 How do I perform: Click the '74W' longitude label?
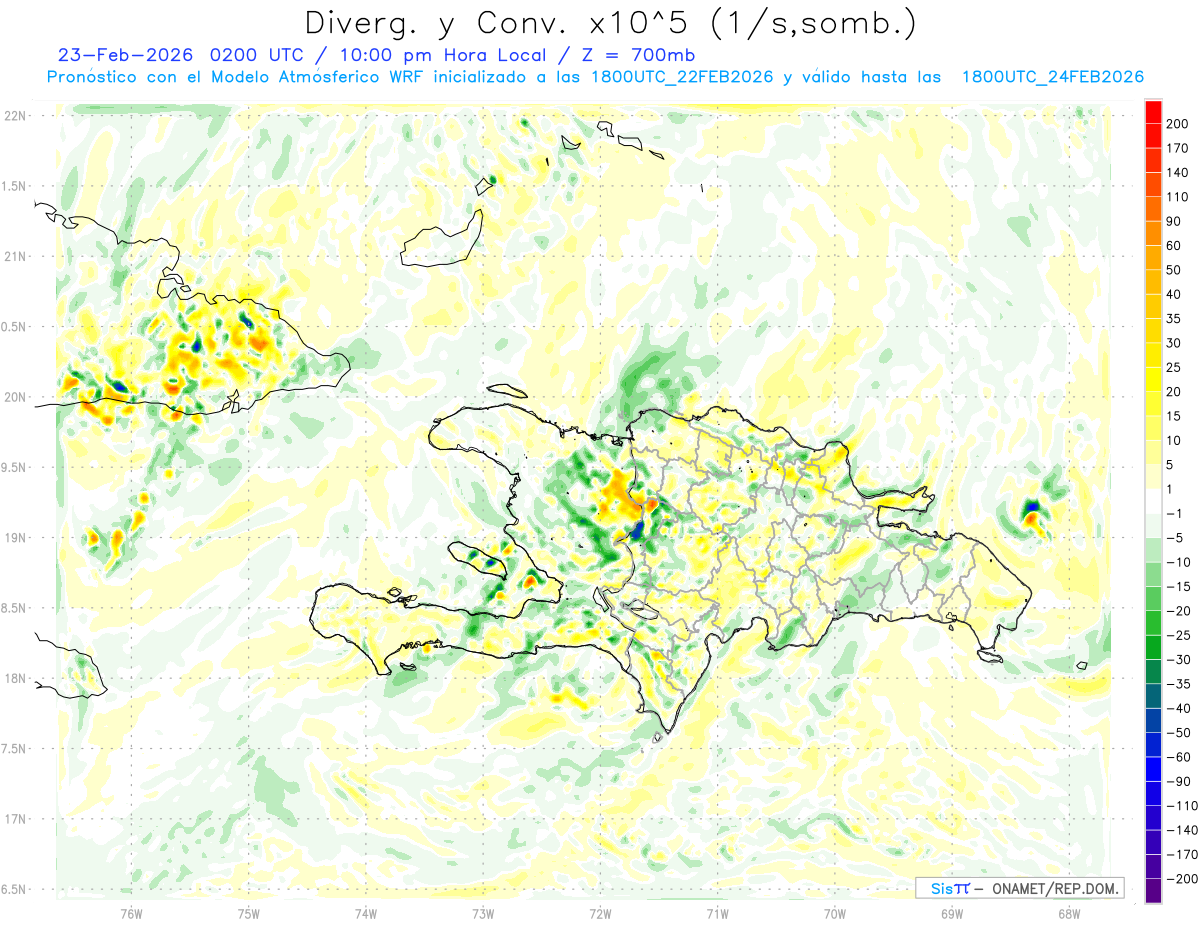pos(366,913)
